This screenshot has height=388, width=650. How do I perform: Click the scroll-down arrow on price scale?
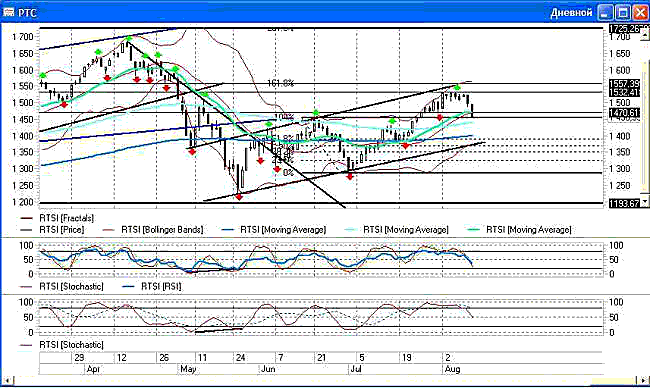645,202
